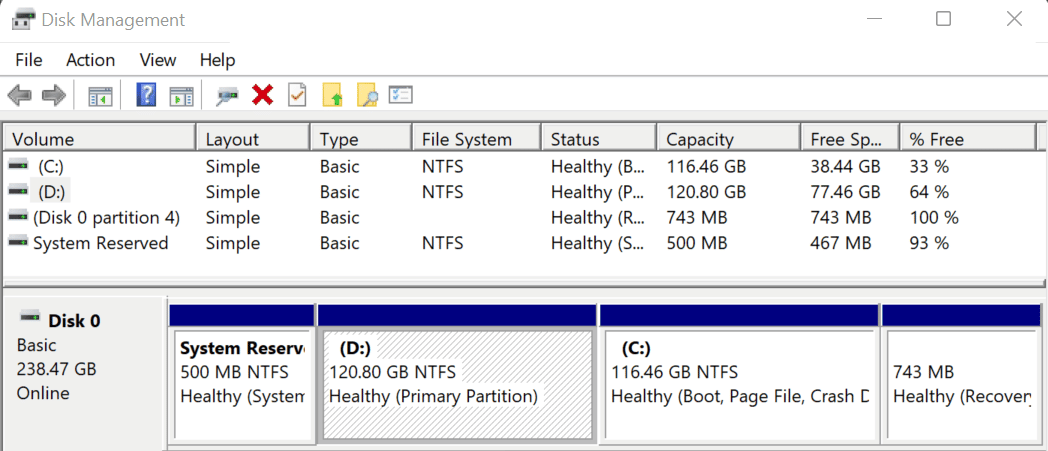Click the 467 MB free space cell
Screen dimensions: 1048x451
tap(841, 243)
